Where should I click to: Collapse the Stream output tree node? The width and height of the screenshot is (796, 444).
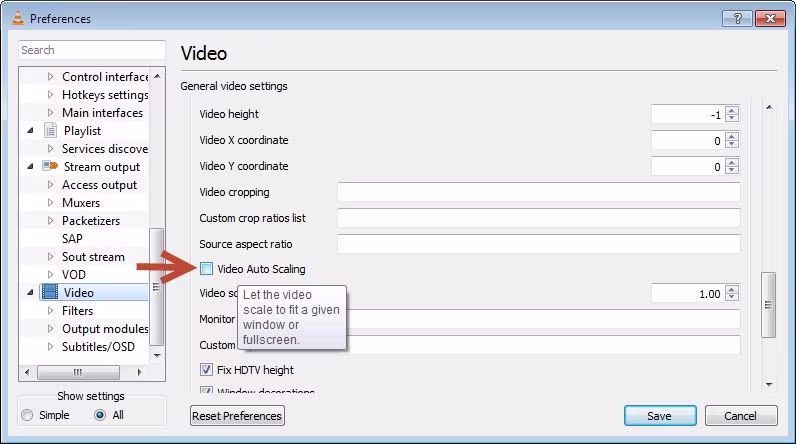pos(30,166)
